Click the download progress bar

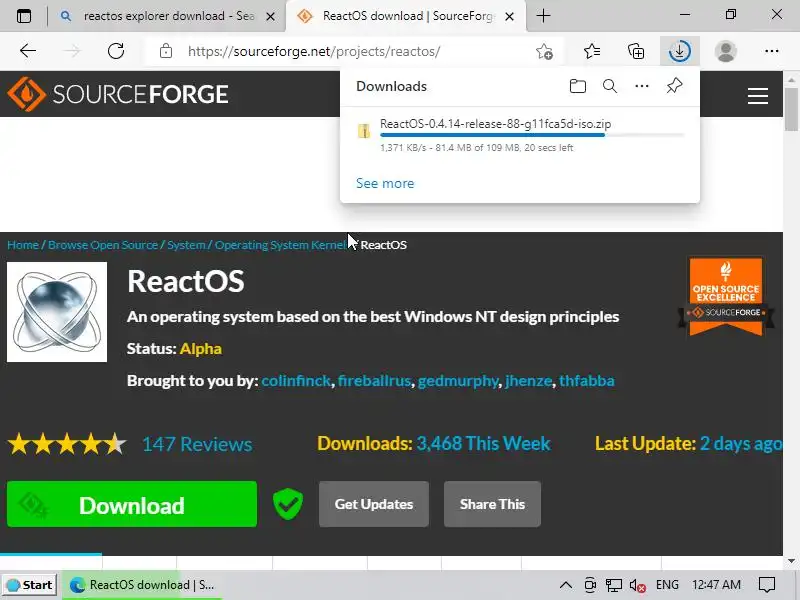pos(532,135)
